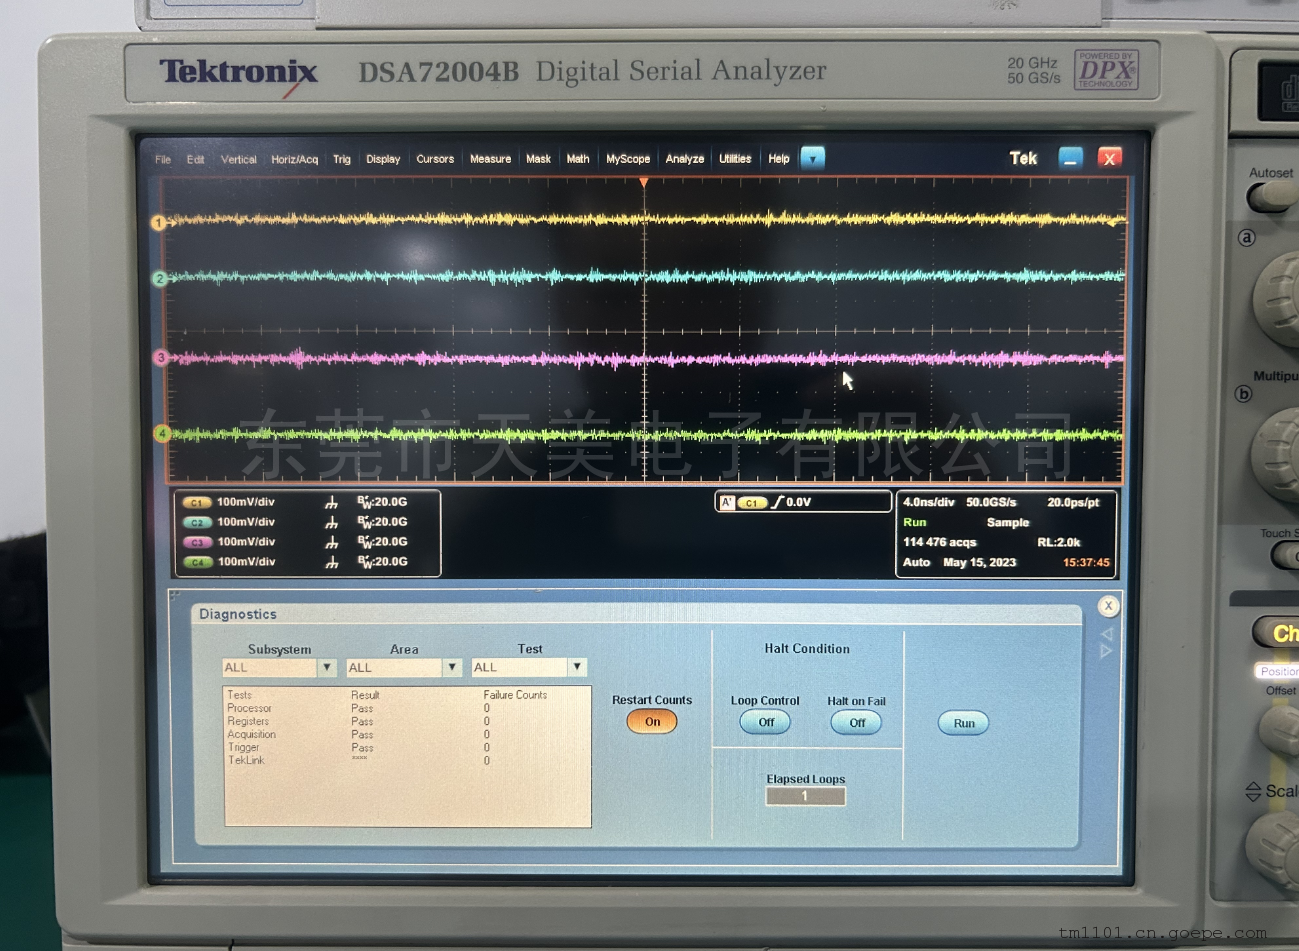Open the Test selection dropdown
The height and width of the screenshot is (951, 1299).
(577, 667)
